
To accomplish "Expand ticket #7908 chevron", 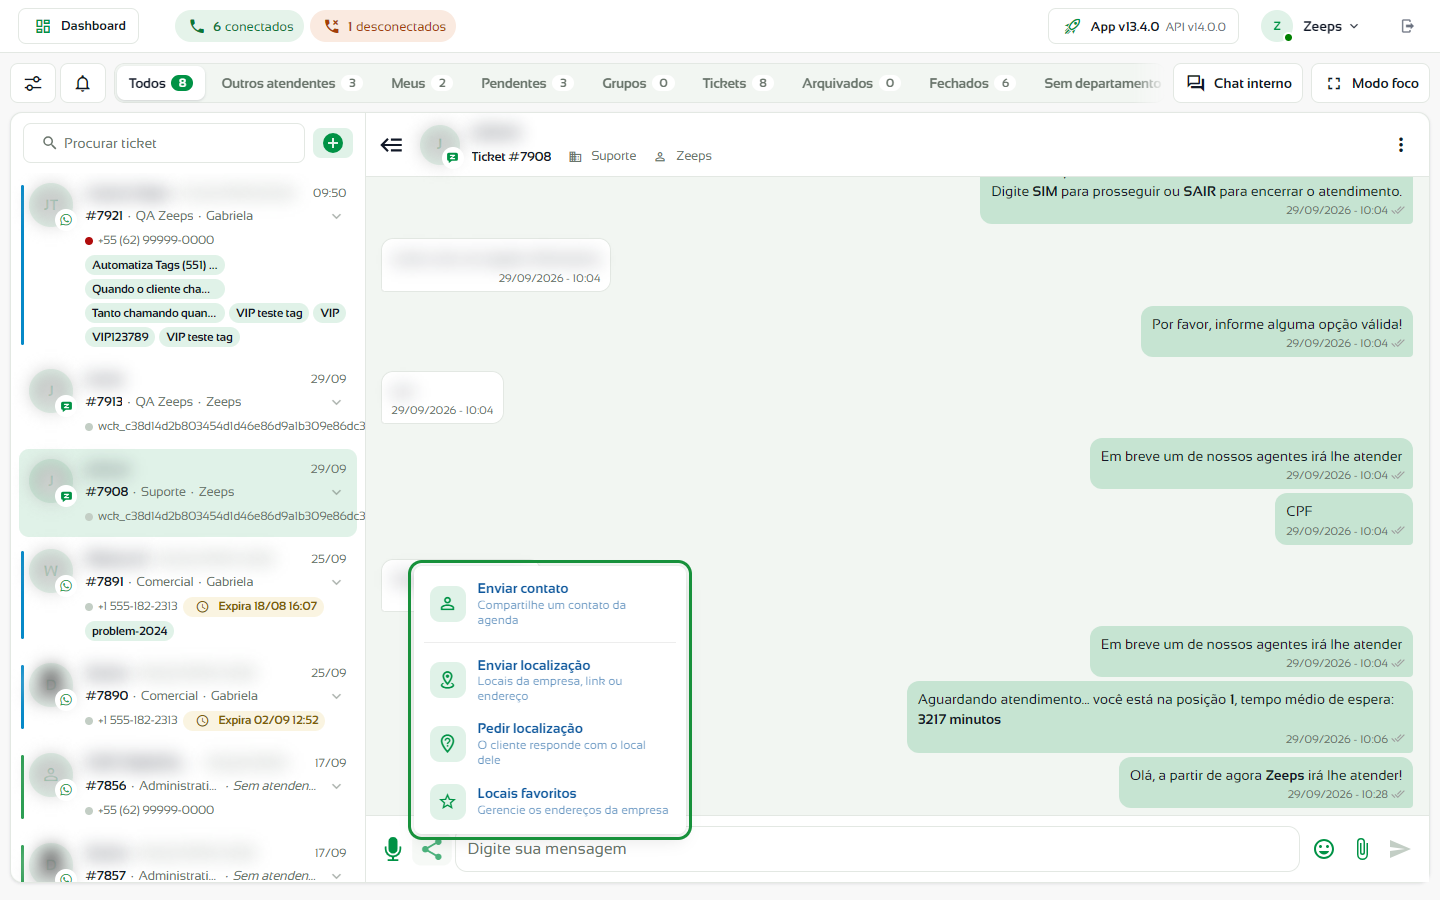I will pyautogui.click(x=337, y=492).
